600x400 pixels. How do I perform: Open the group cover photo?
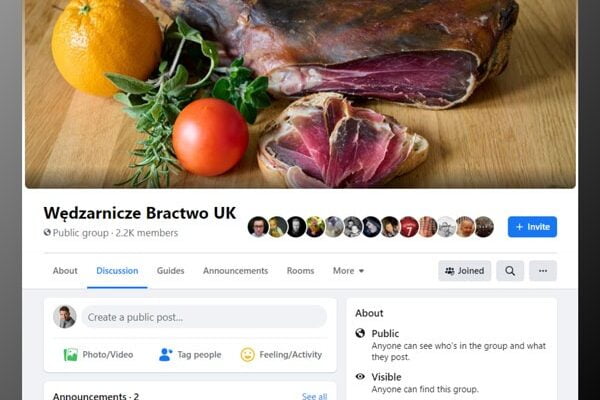click(x=300, y=95)
